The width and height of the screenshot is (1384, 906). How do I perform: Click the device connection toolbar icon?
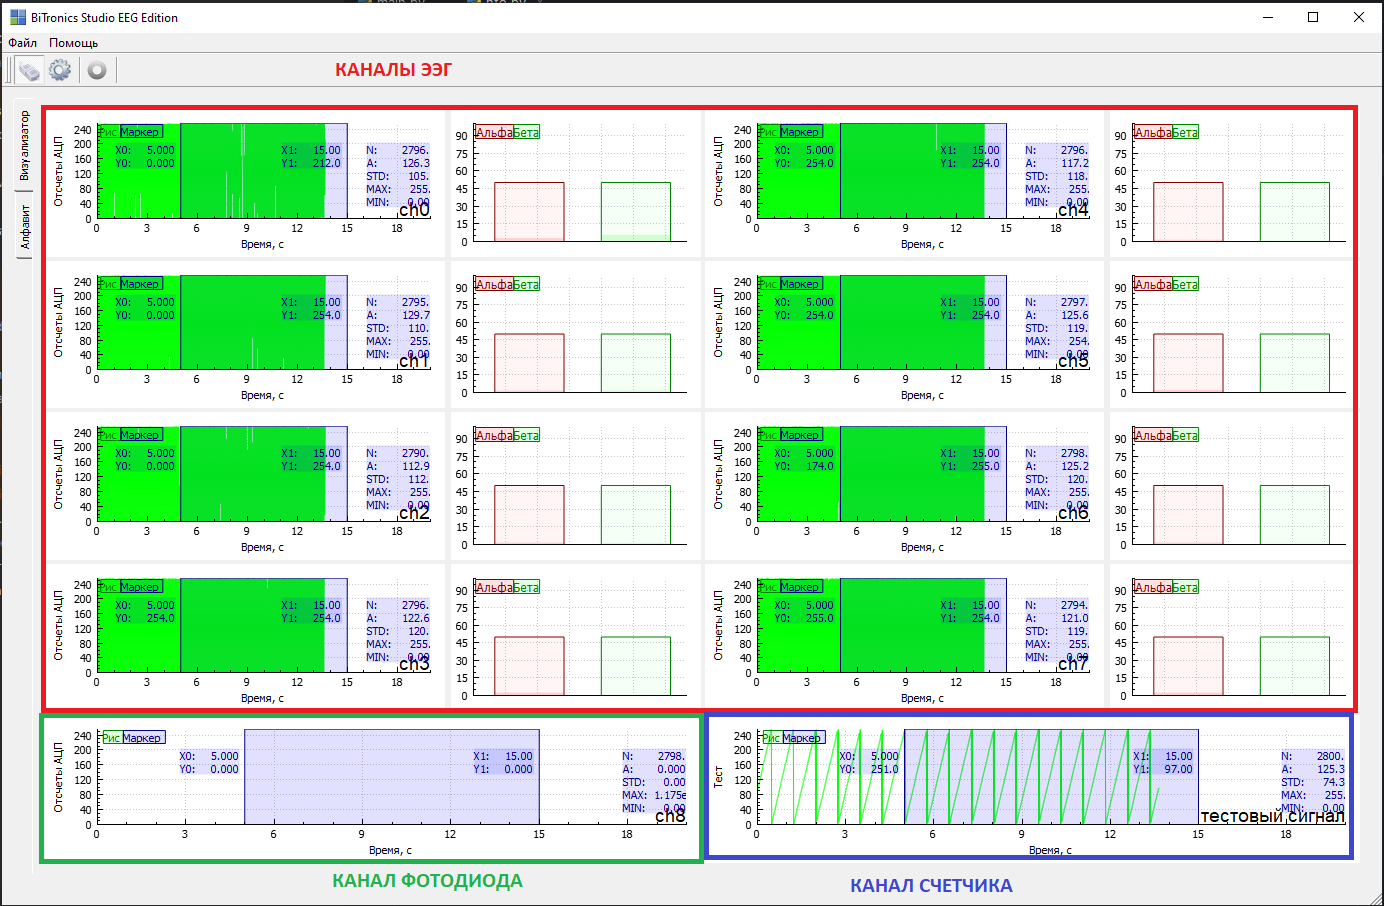[29, 70]
